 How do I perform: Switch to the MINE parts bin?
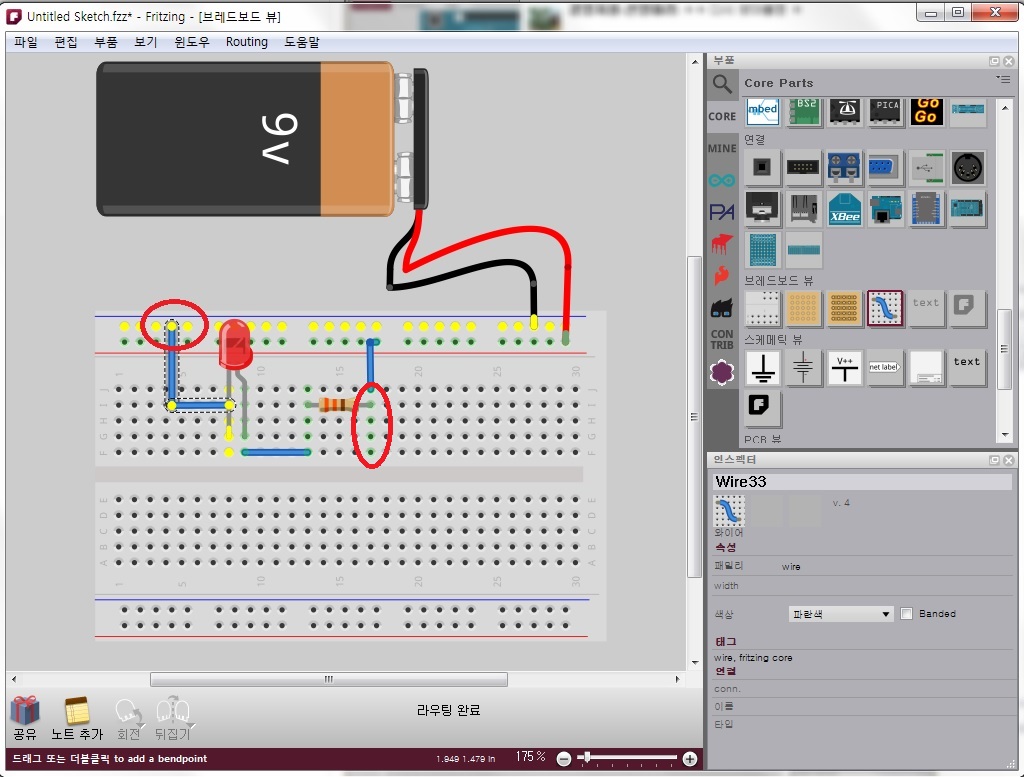click(x=721, y=148)
